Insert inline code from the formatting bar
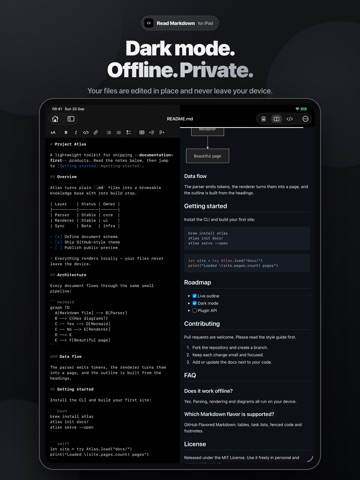This screenshot has height=480, width=360. coord(86,133)
